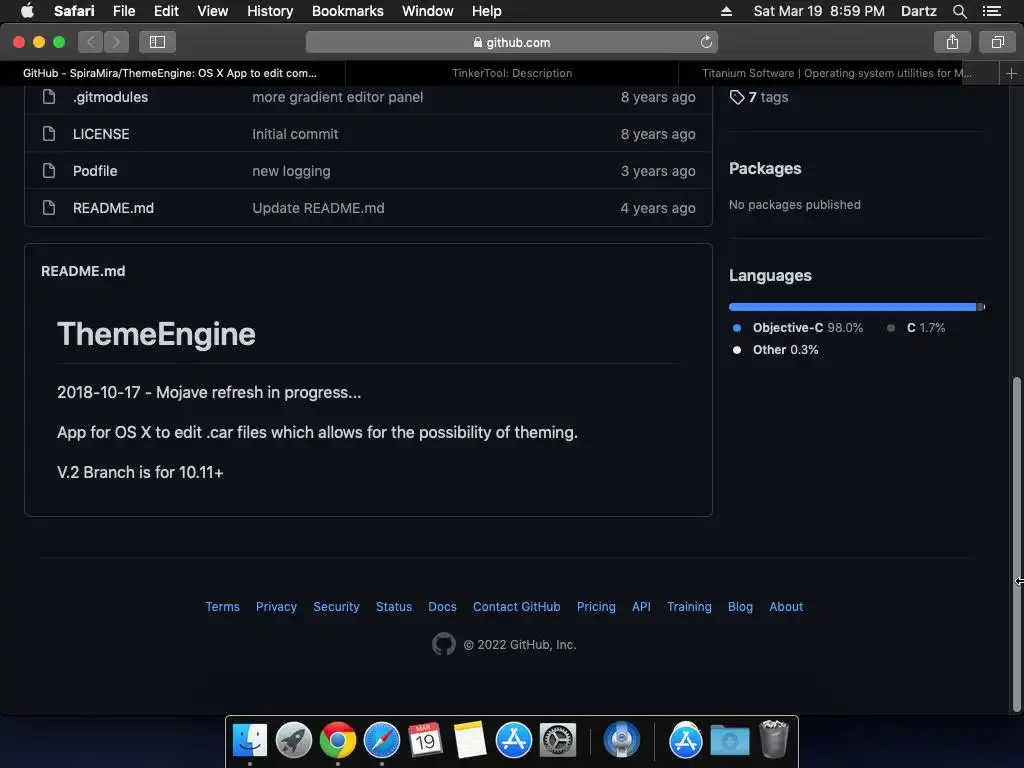Click the Terms footer link
The width and height of the screenshot is (1024, 768).
(x=223, y=607)
